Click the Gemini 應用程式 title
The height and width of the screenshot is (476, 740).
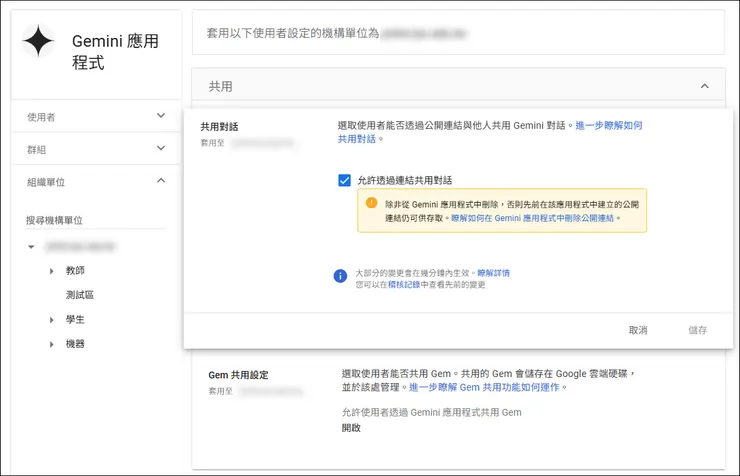(x=115, y=52)
